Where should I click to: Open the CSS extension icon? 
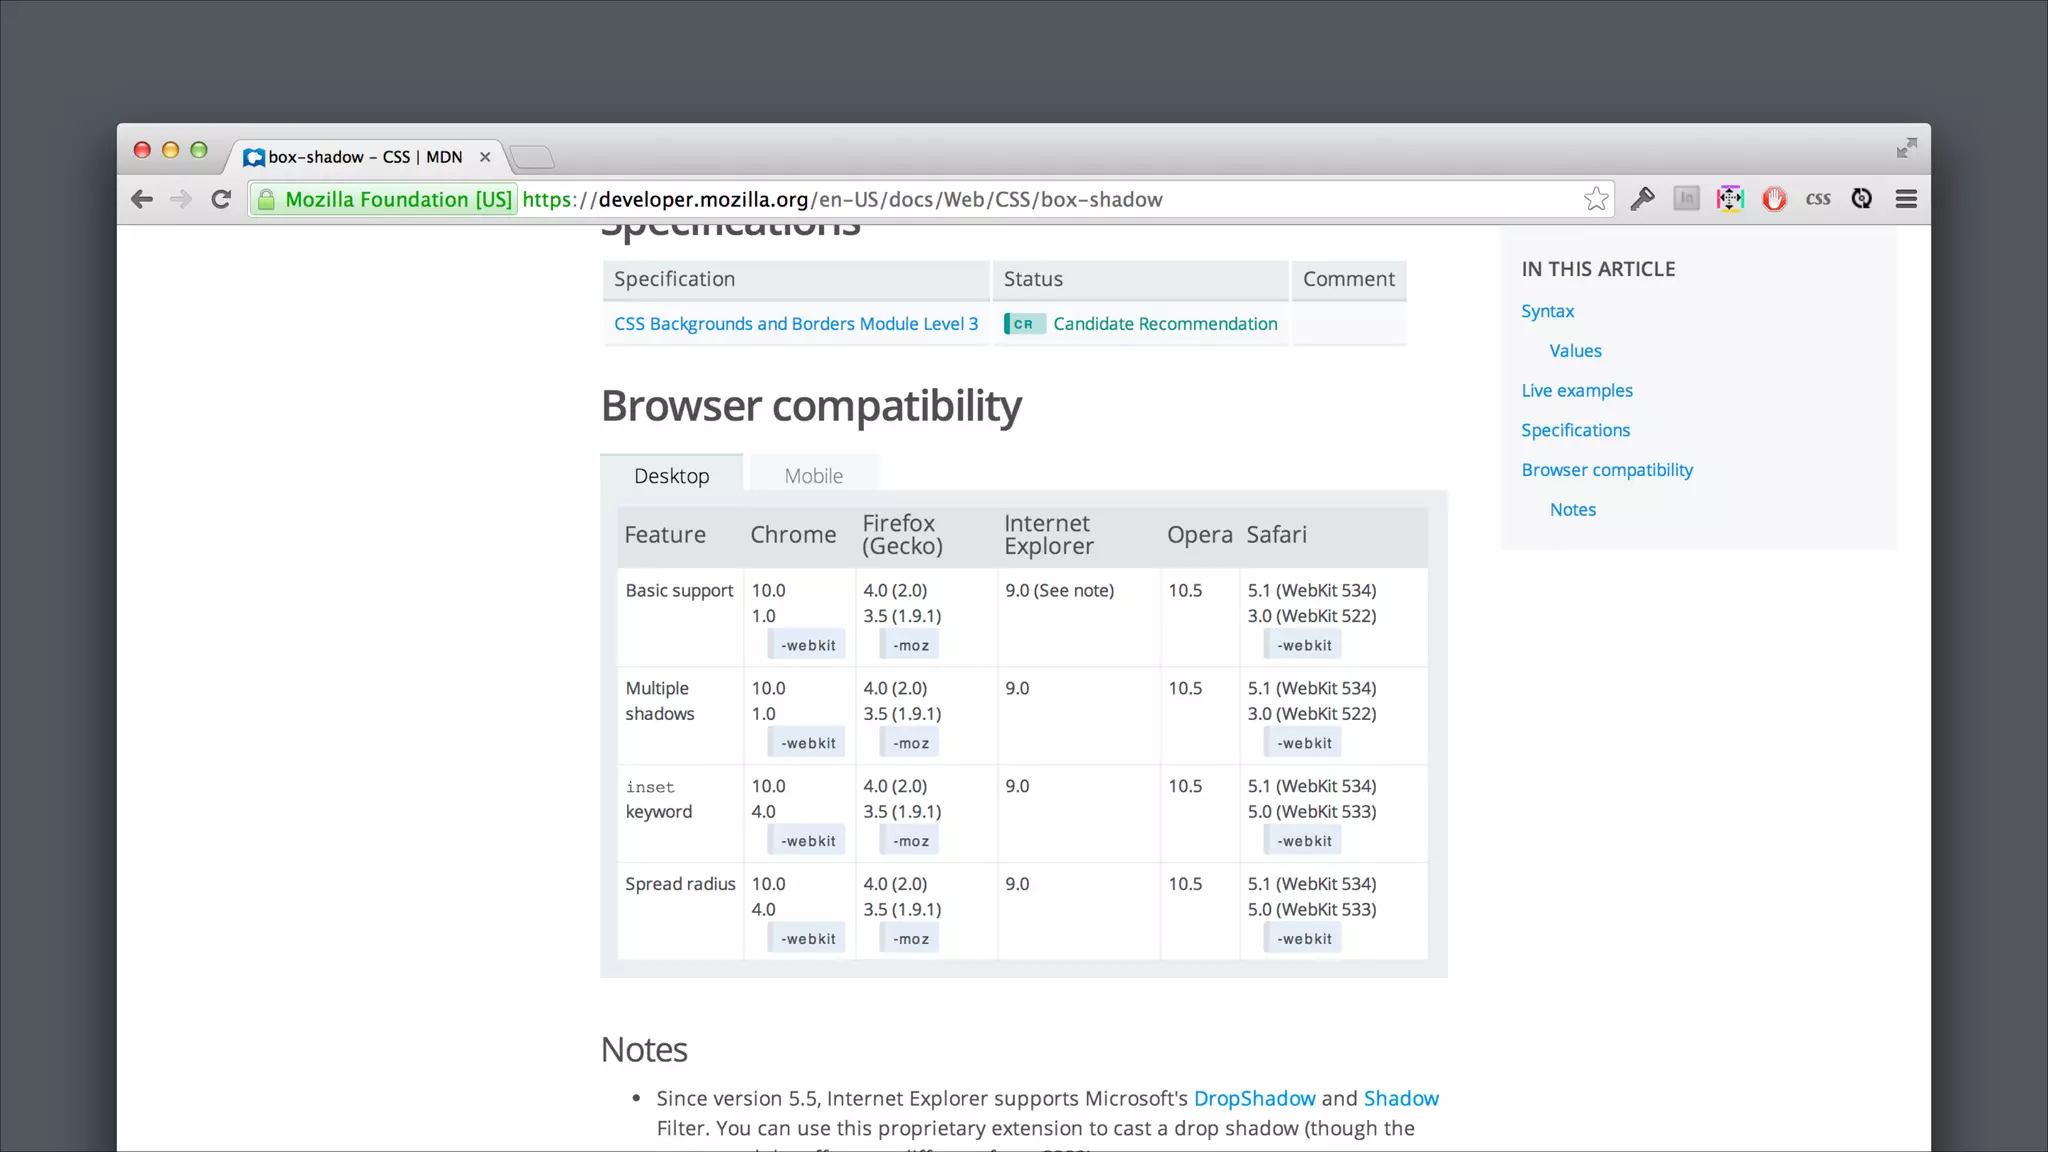pyautogui.click(x=1818, y=199)
